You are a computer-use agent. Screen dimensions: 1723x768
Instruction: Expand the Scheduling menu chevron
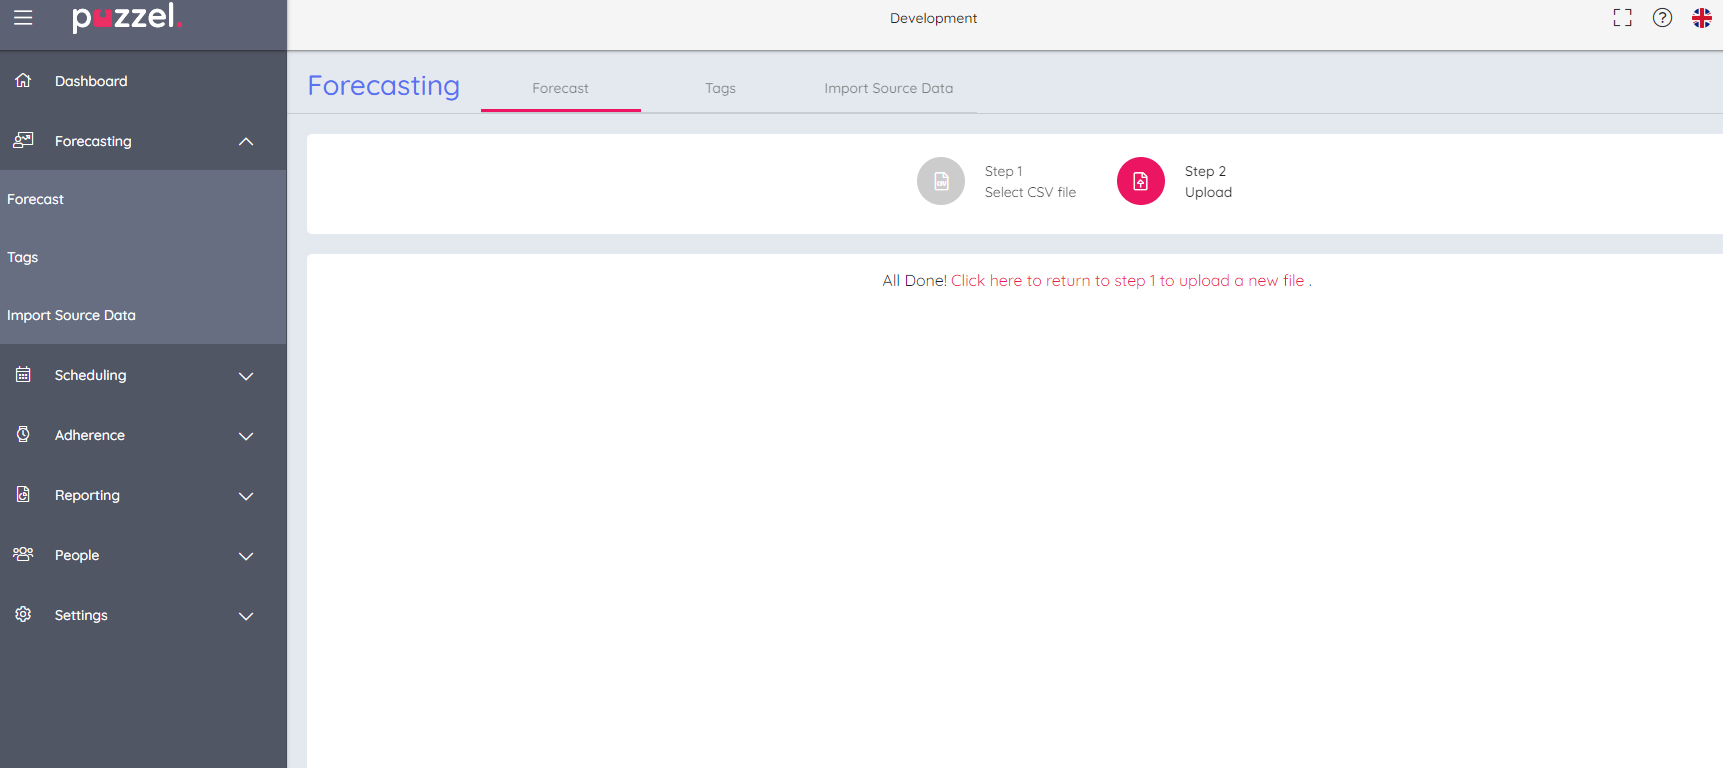246,376
